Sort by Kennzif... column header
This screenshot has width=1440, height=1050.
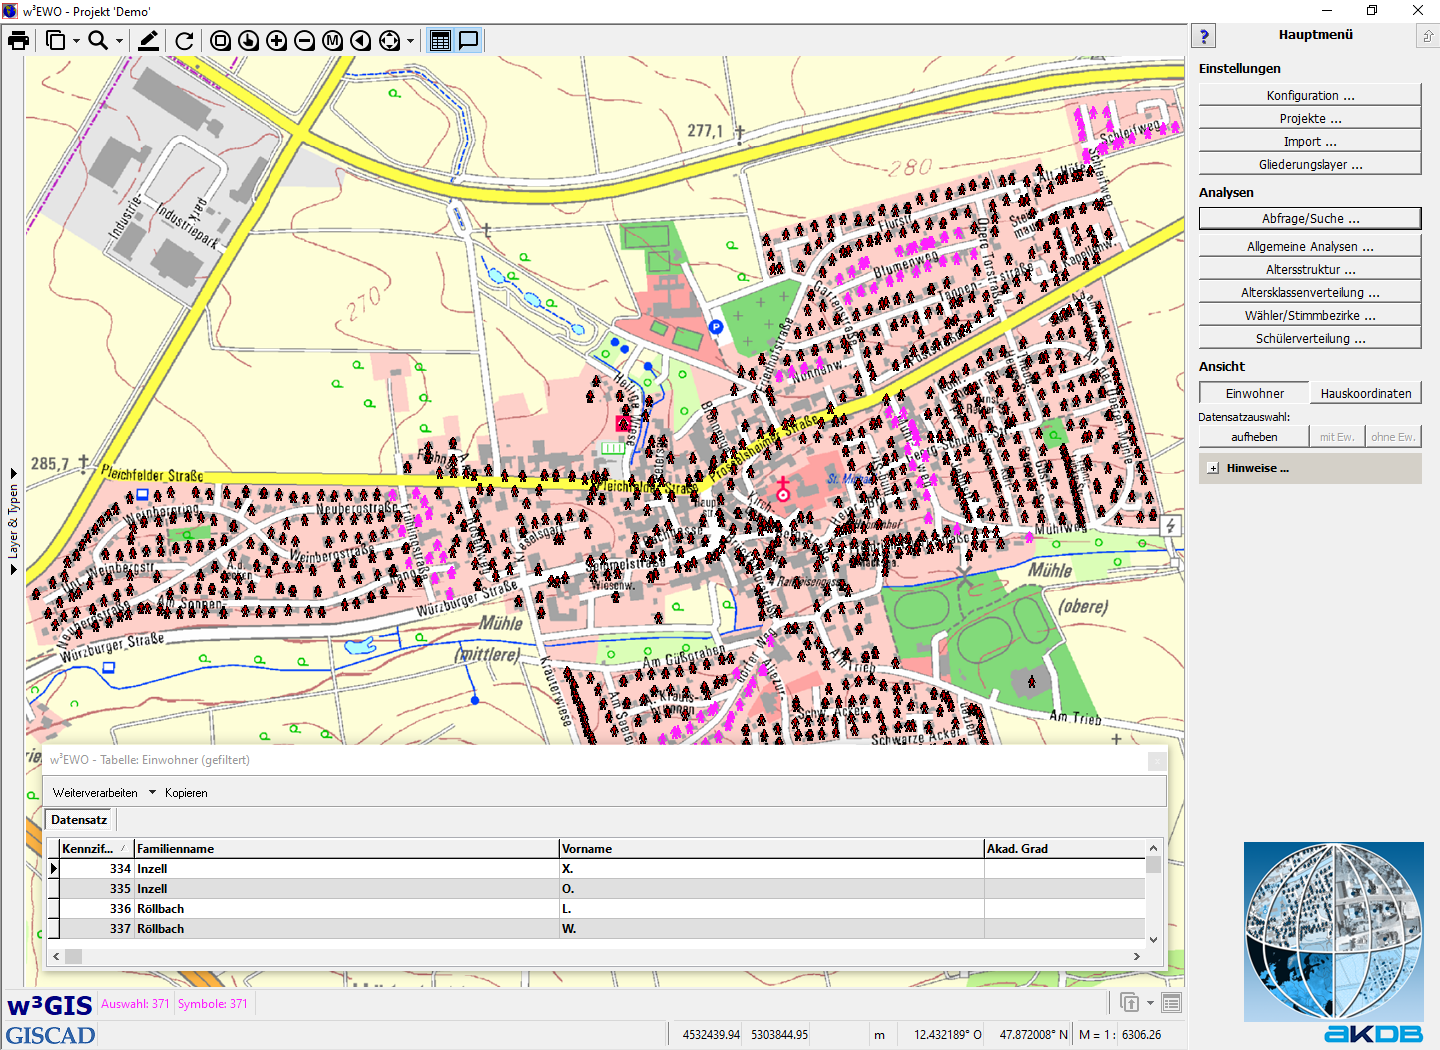click(x=96, y=848)
